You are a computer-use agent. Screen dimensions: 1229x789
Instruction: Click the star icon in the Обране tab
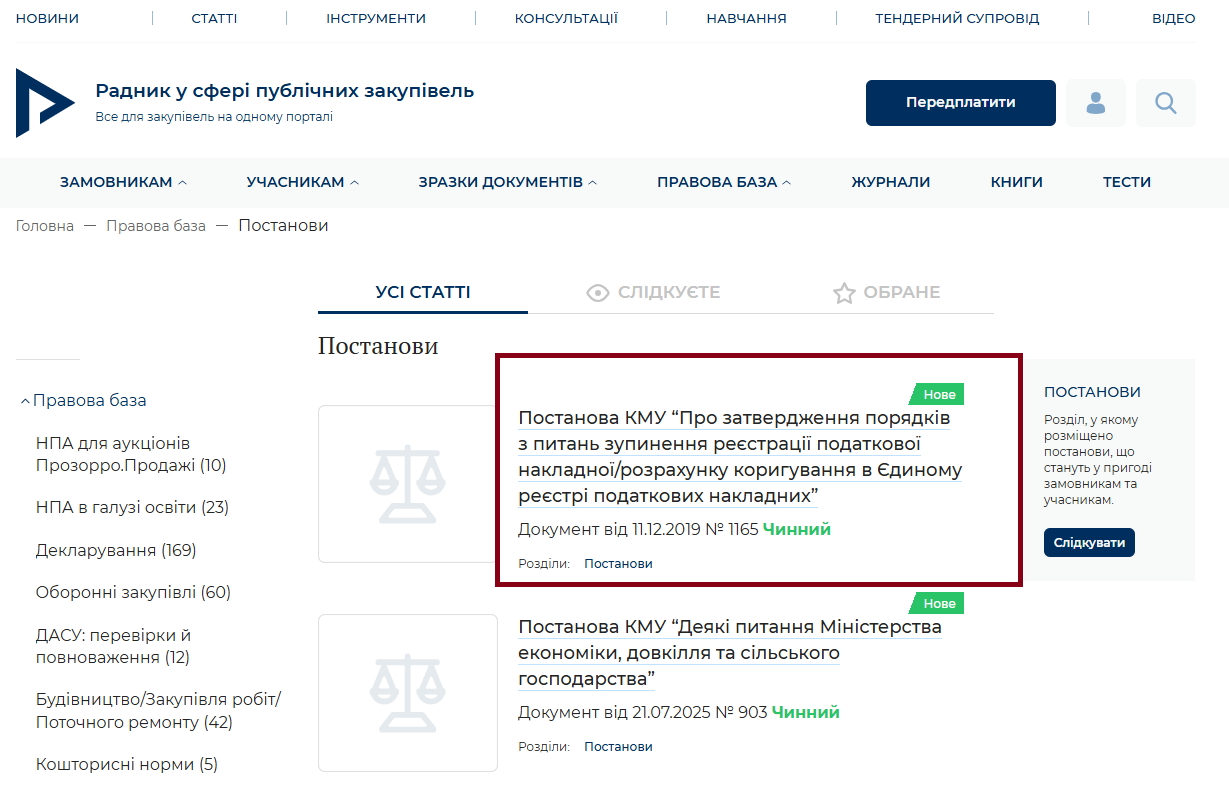[x=844, y=293]
